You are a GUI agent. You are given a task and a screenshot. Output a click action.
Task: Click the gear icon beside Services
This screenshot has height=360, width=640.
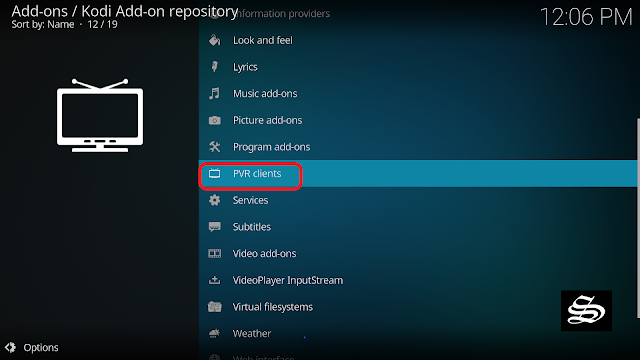215,200
